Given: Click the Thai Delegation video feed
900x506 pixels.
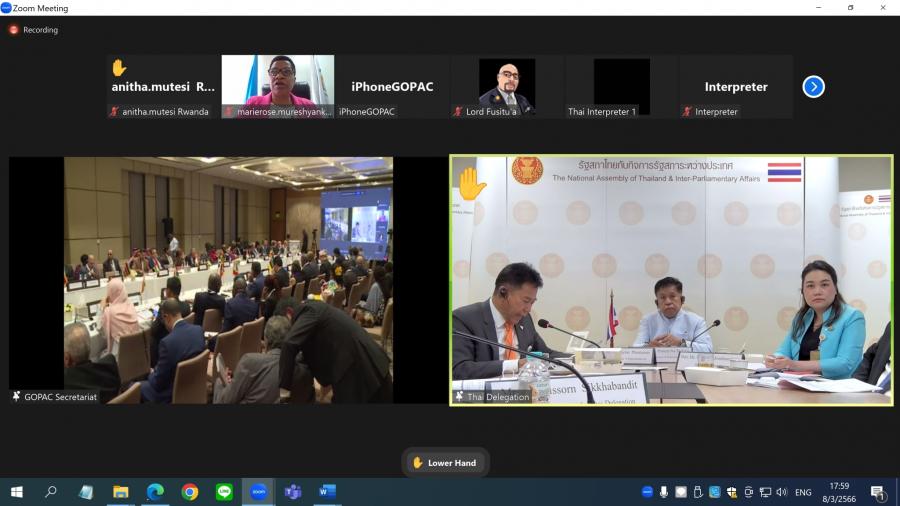Looking at the screenshot, I should point(670,280).
